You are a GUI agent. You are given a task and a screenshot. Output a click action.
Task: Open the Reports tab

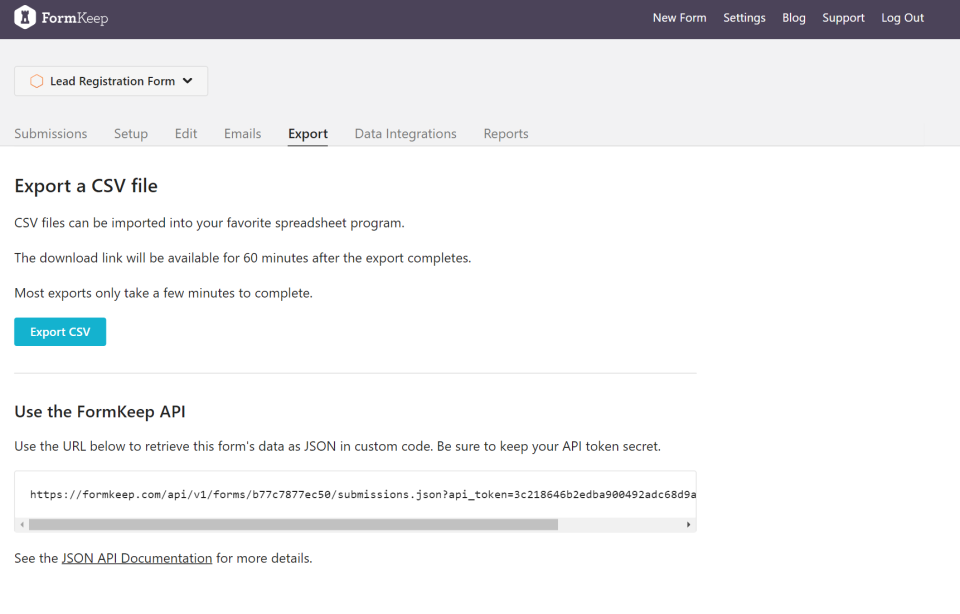coord(506,134)
